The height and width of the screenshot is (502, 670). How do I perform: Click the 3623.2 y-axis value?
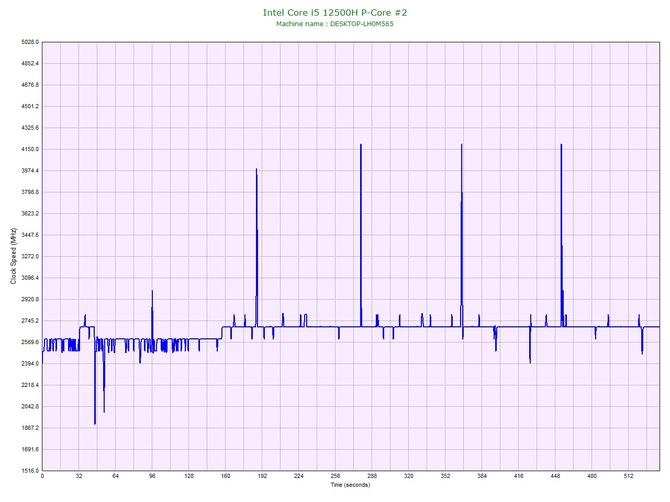tap(30, 214)
